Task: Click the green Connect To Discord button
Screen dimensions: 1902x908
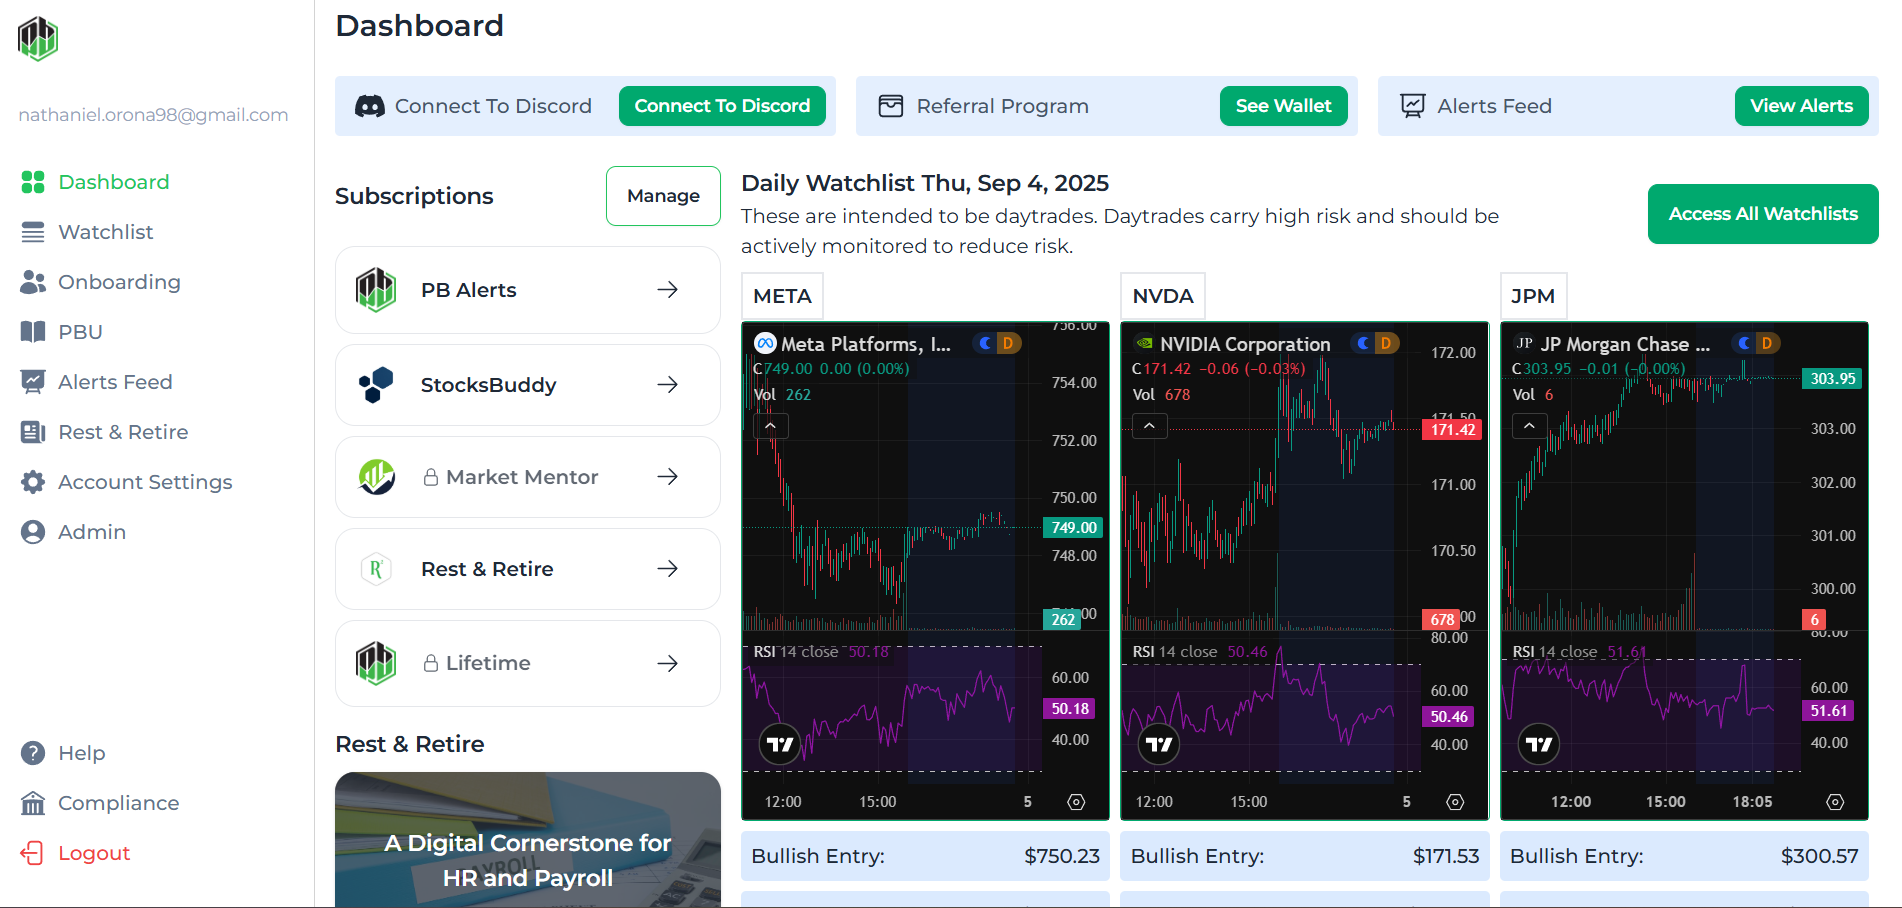Action: (722, 106)
